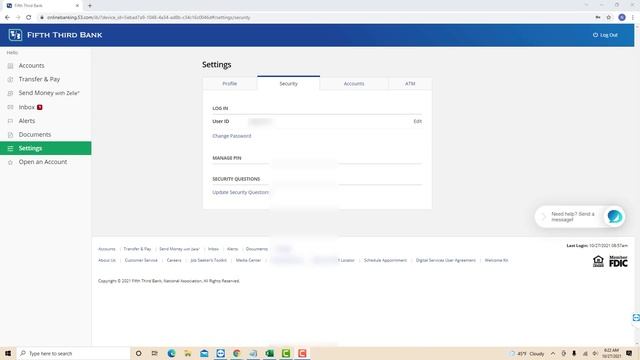The image size is (640, 360).
Task: Click footer Welcome Kit link
Action: pos(496,260)
